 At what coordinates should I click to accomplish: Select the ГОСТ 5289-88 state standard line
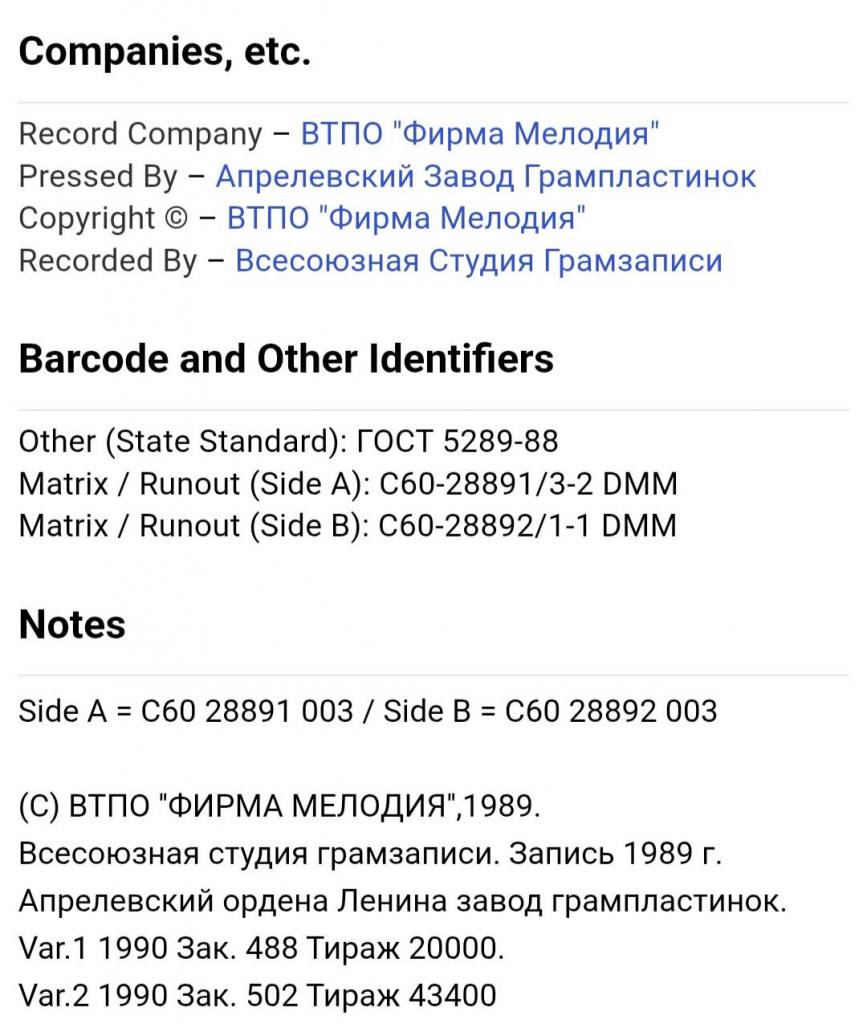tap(289, 441)
